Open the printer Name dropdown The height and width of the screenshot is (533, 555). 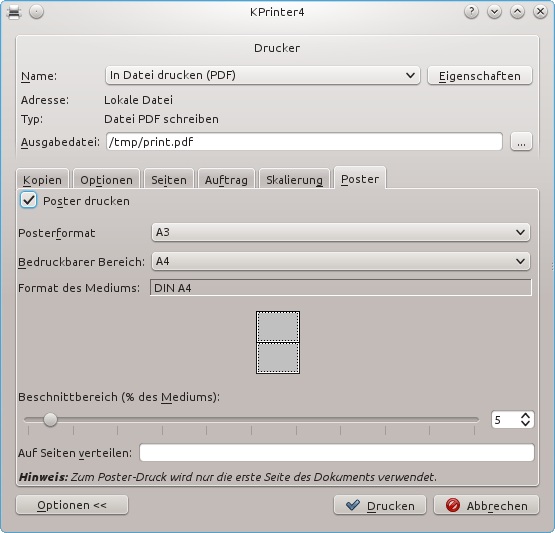coord(263,75)
